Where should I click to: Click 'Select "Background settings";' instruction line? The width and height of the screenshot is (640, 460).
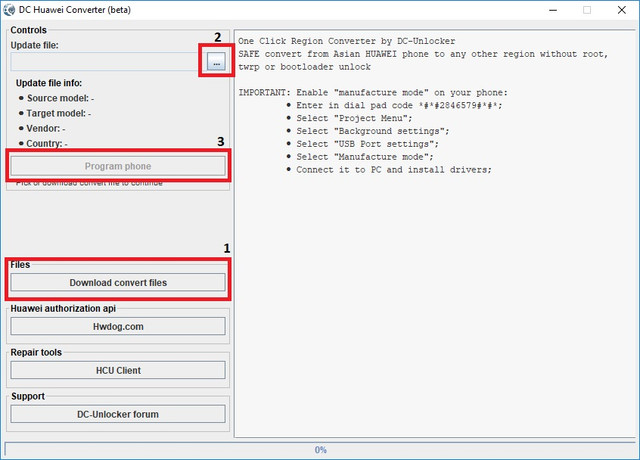(373, 131)
